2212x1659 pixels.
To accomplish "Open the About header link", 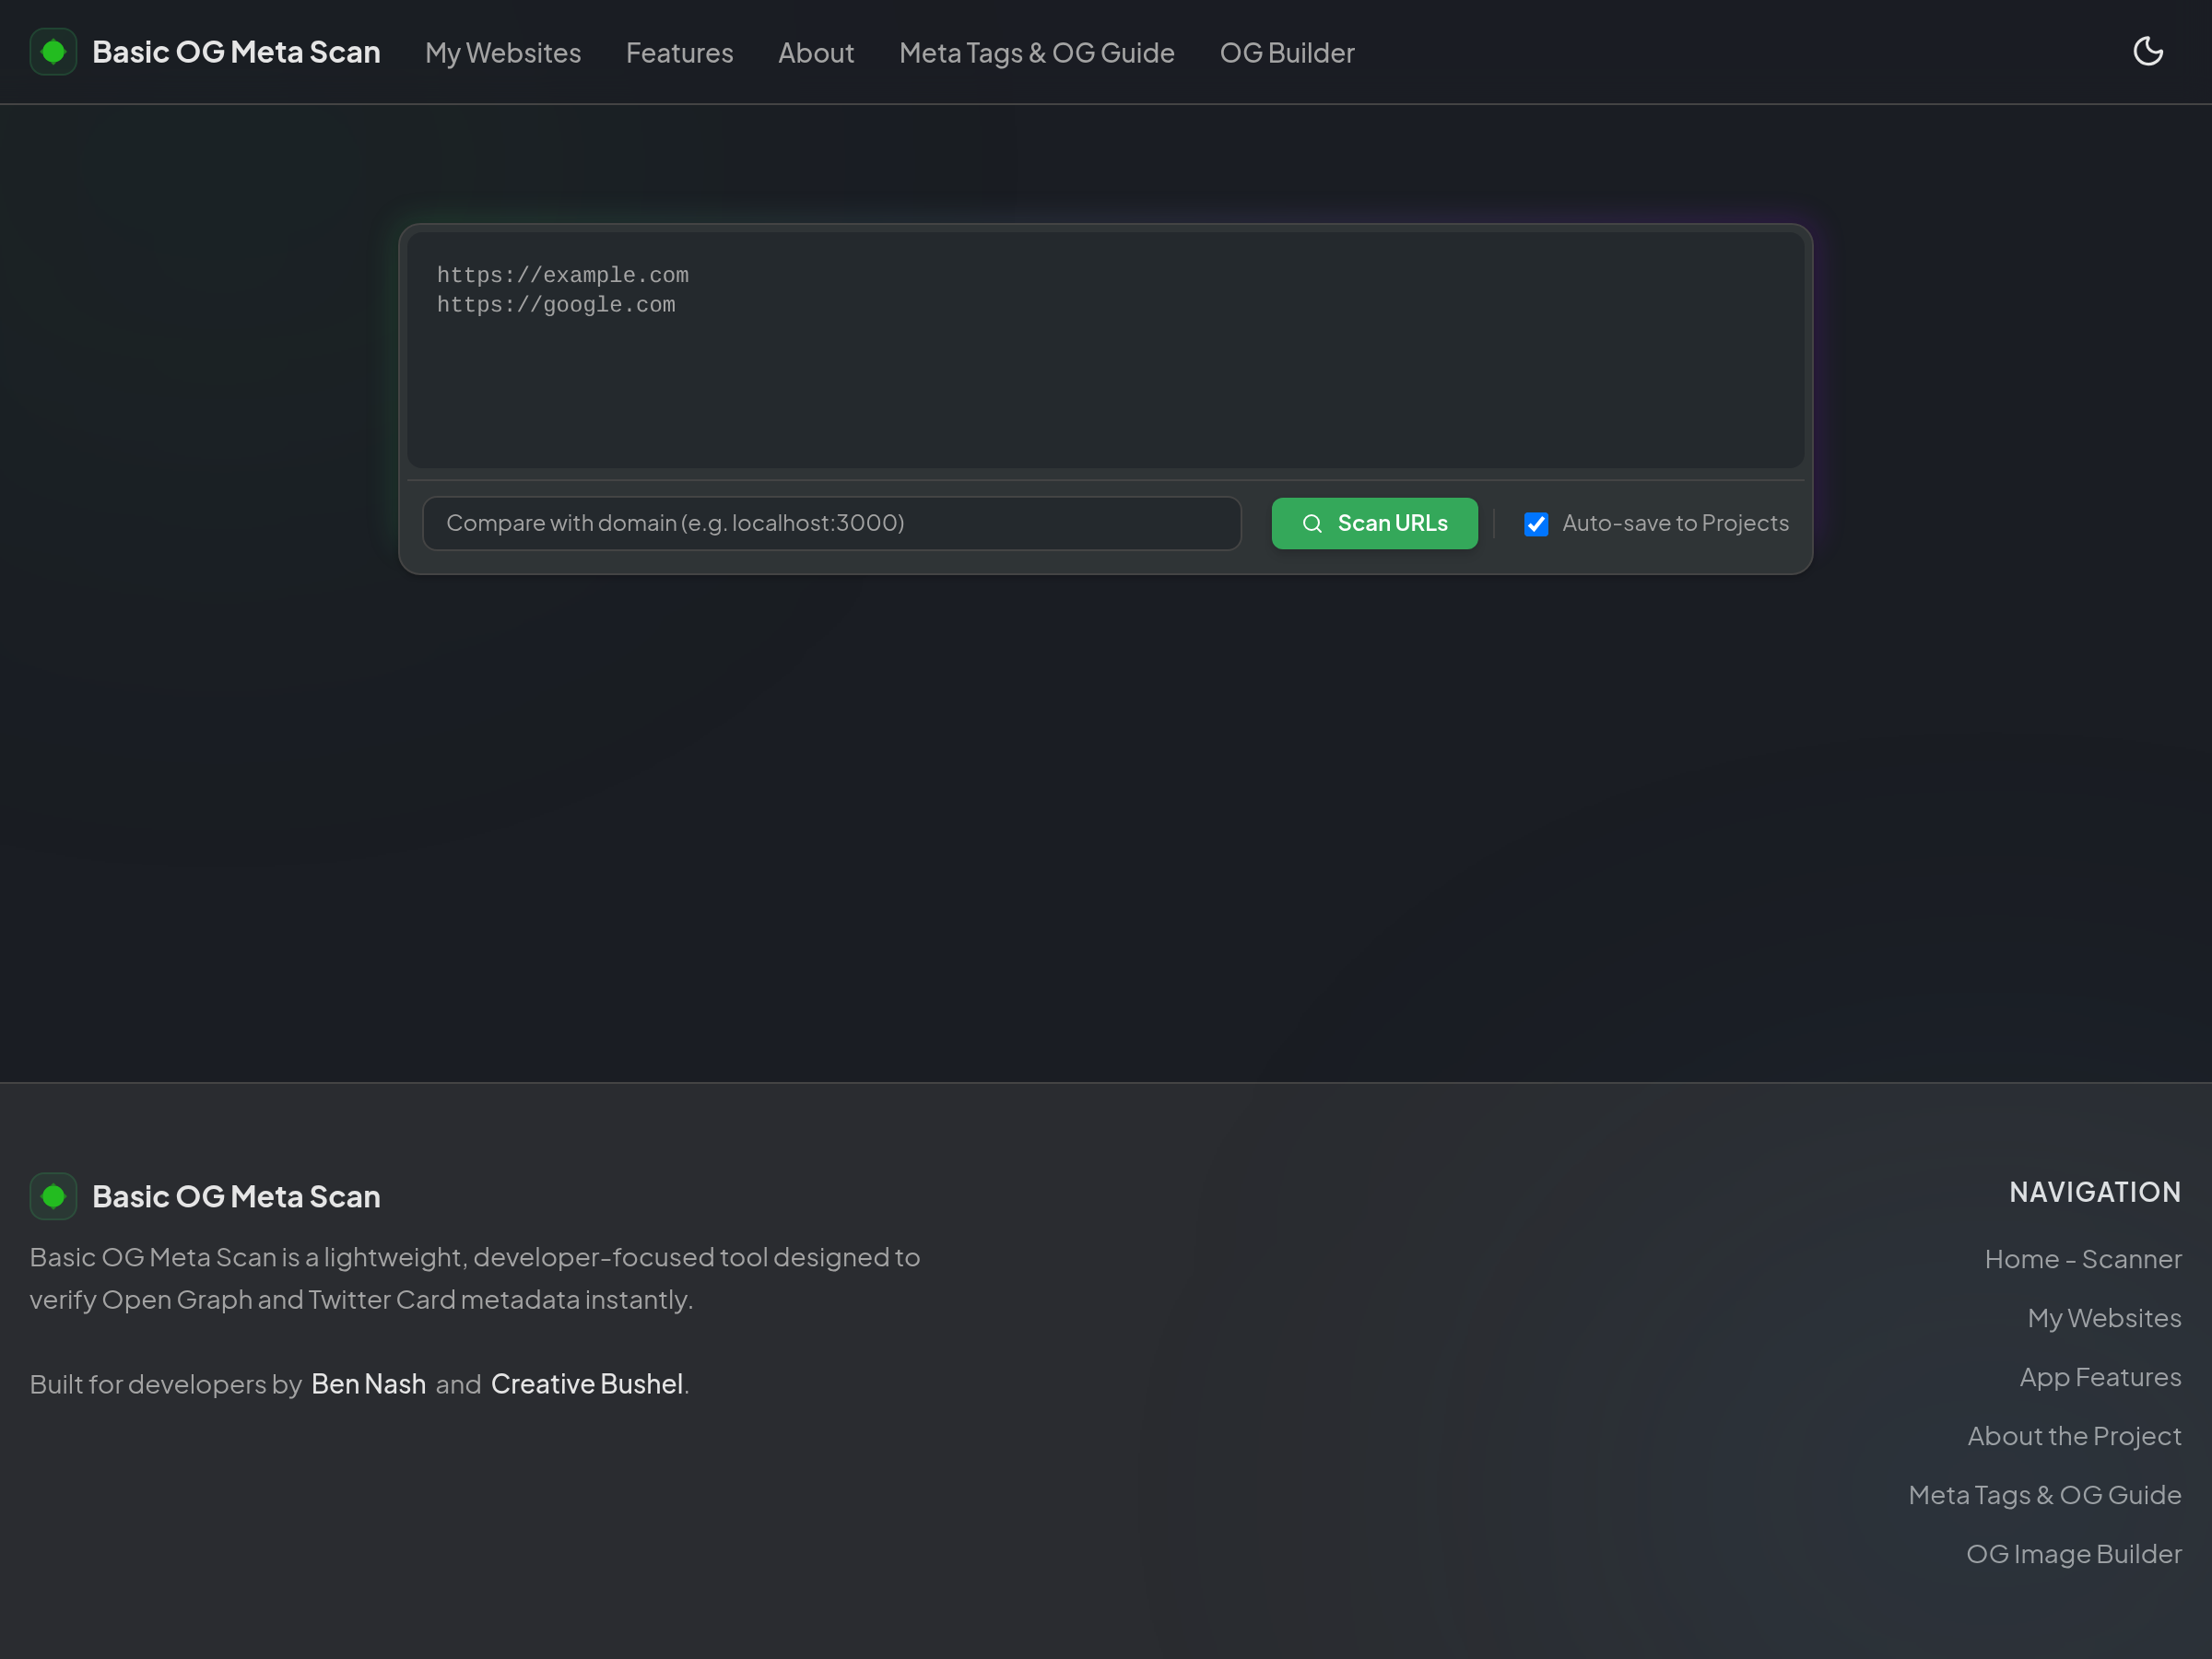I will (816, 53).
